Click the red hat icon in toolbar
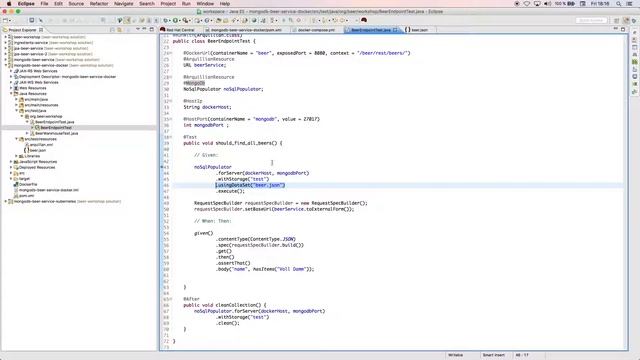Image resolution: width=640 pixels, height=360 pixels. [364, 20]
